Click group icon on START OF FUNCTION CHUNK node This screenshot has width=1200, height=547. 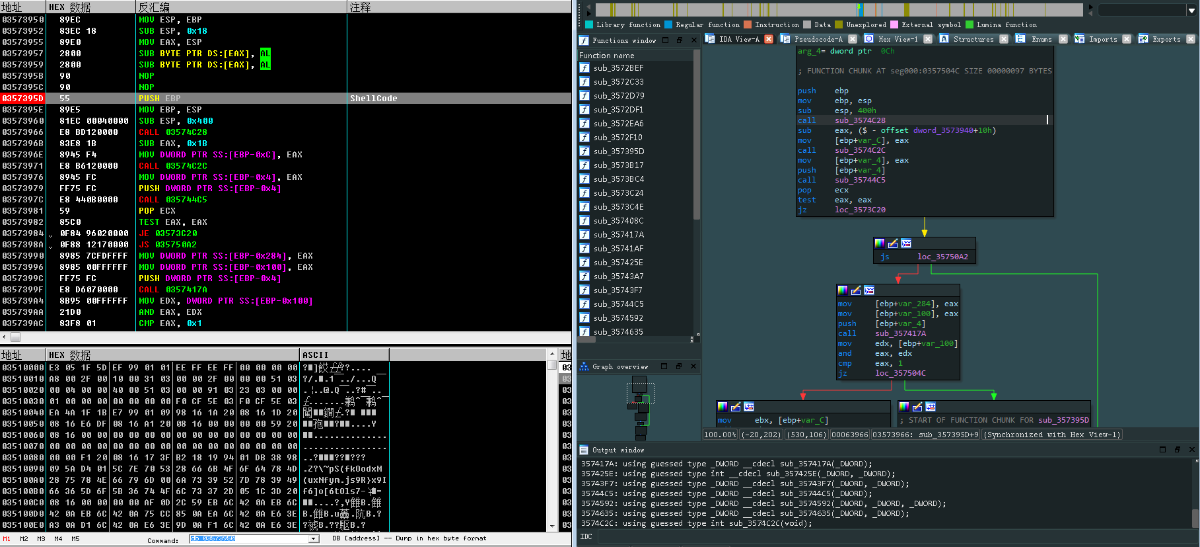930,406
